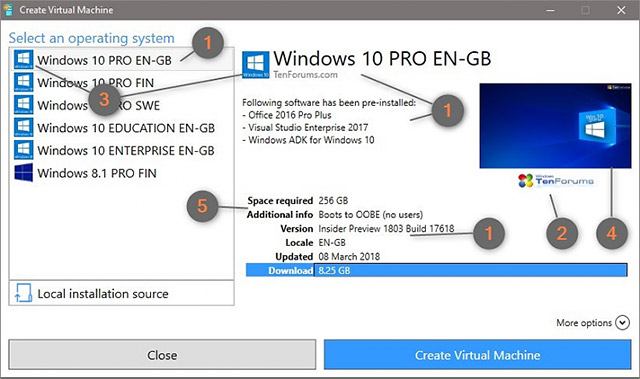This screenshot has height=379, width=640.
Task: Click the Local installation source icon
Action: [x=23, y=293]
